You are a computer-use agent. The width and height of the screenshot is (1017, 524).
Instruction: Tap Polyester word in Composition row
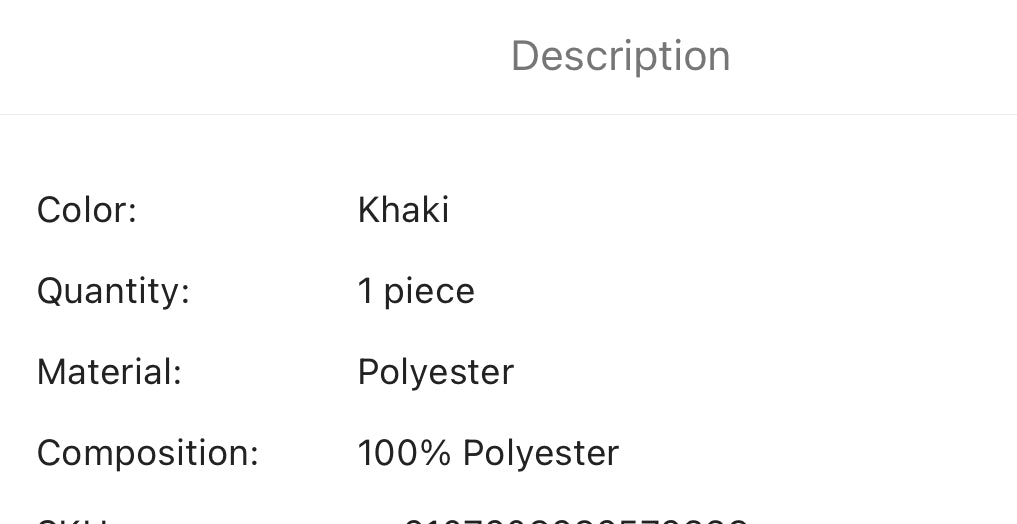[541, 454]
